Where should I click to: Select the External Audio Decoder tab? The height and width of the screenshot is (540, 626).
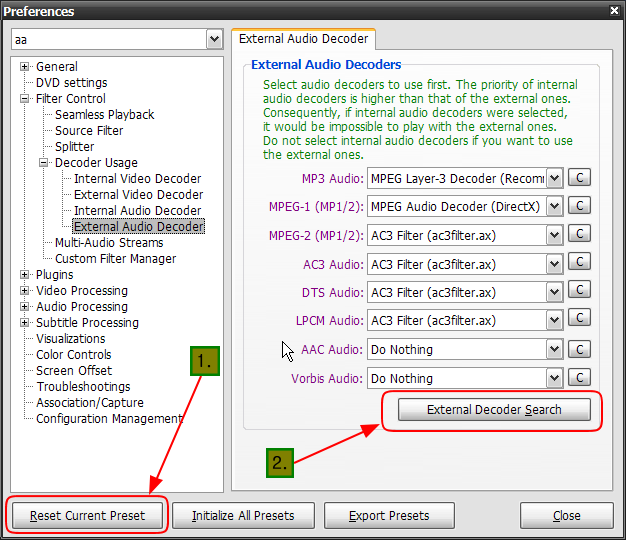[x=303, y=39]
